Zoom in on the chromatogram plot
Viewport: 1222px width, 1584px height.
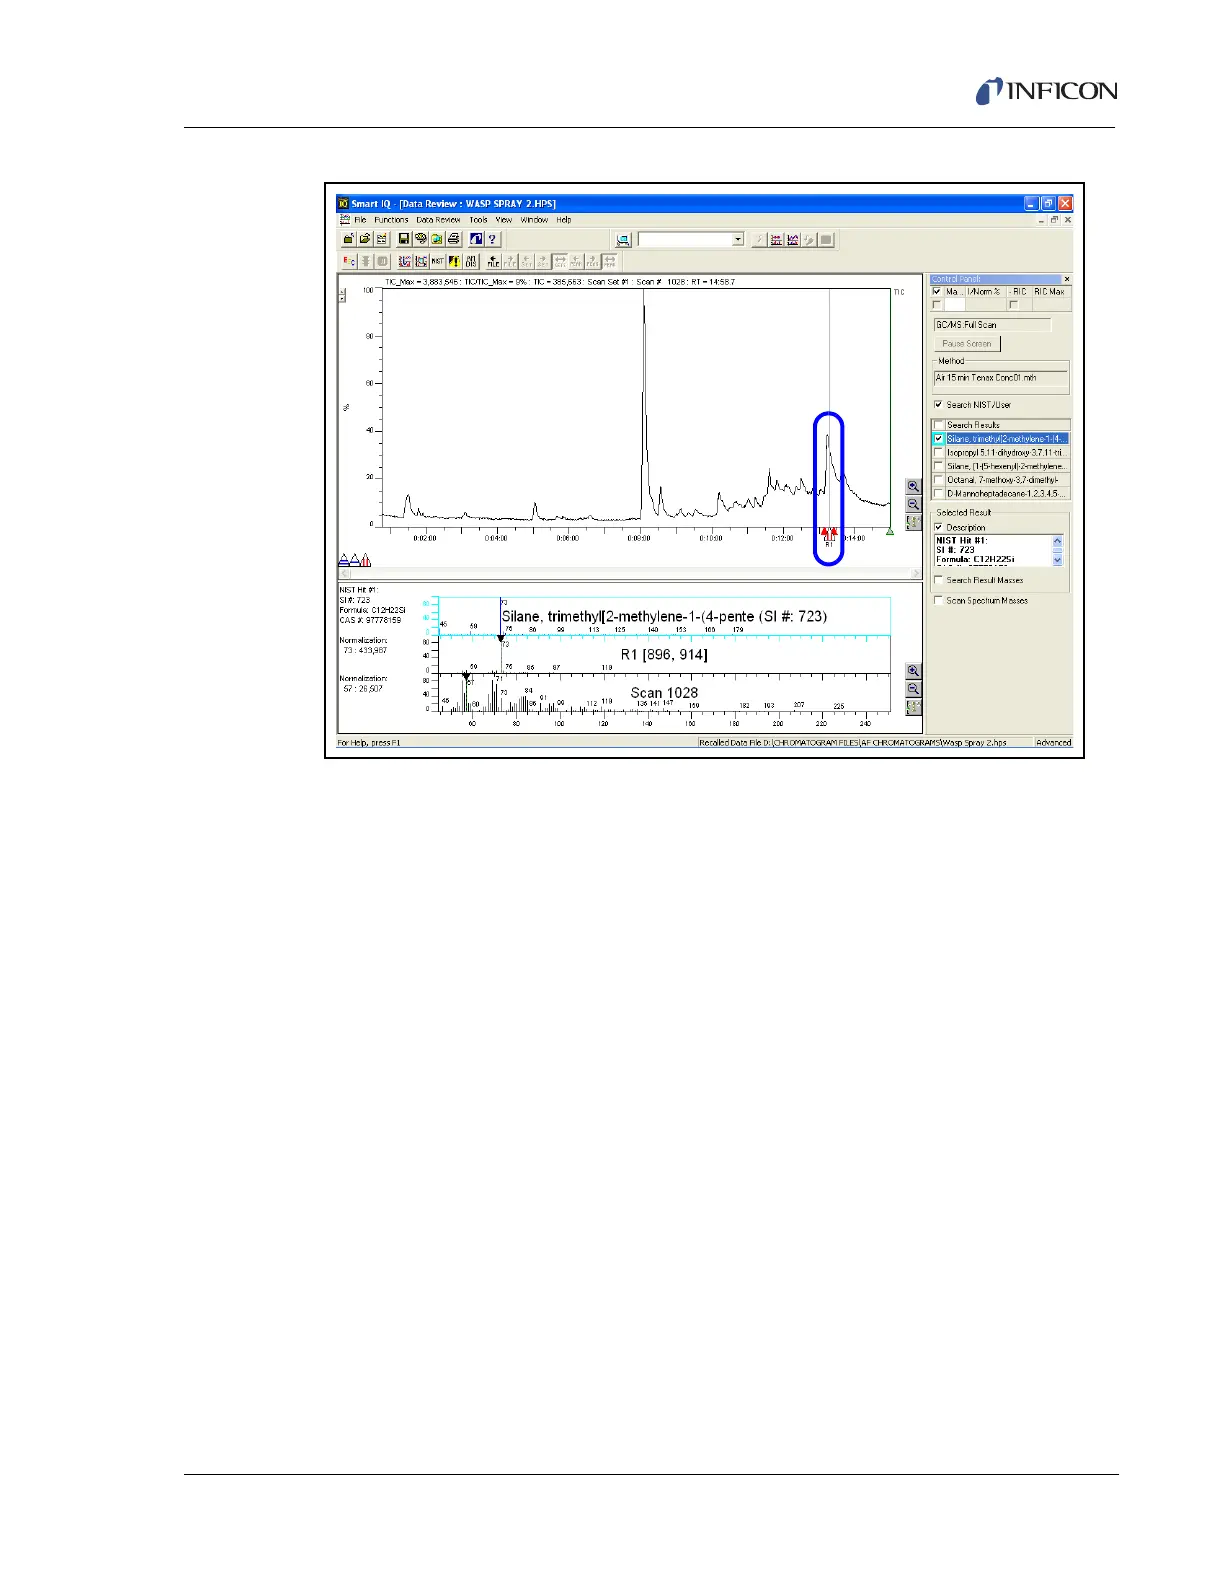913,486
